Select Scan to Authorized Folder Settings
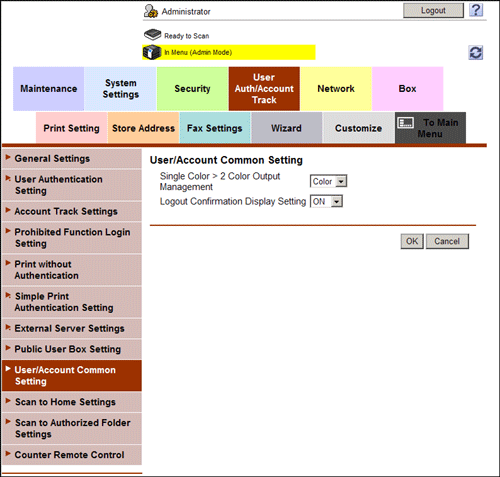 72,428
